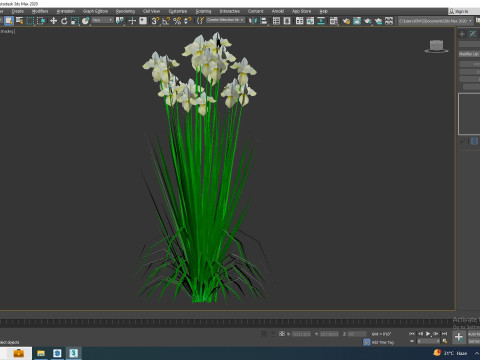Click the Sign In button

(461, 11)
